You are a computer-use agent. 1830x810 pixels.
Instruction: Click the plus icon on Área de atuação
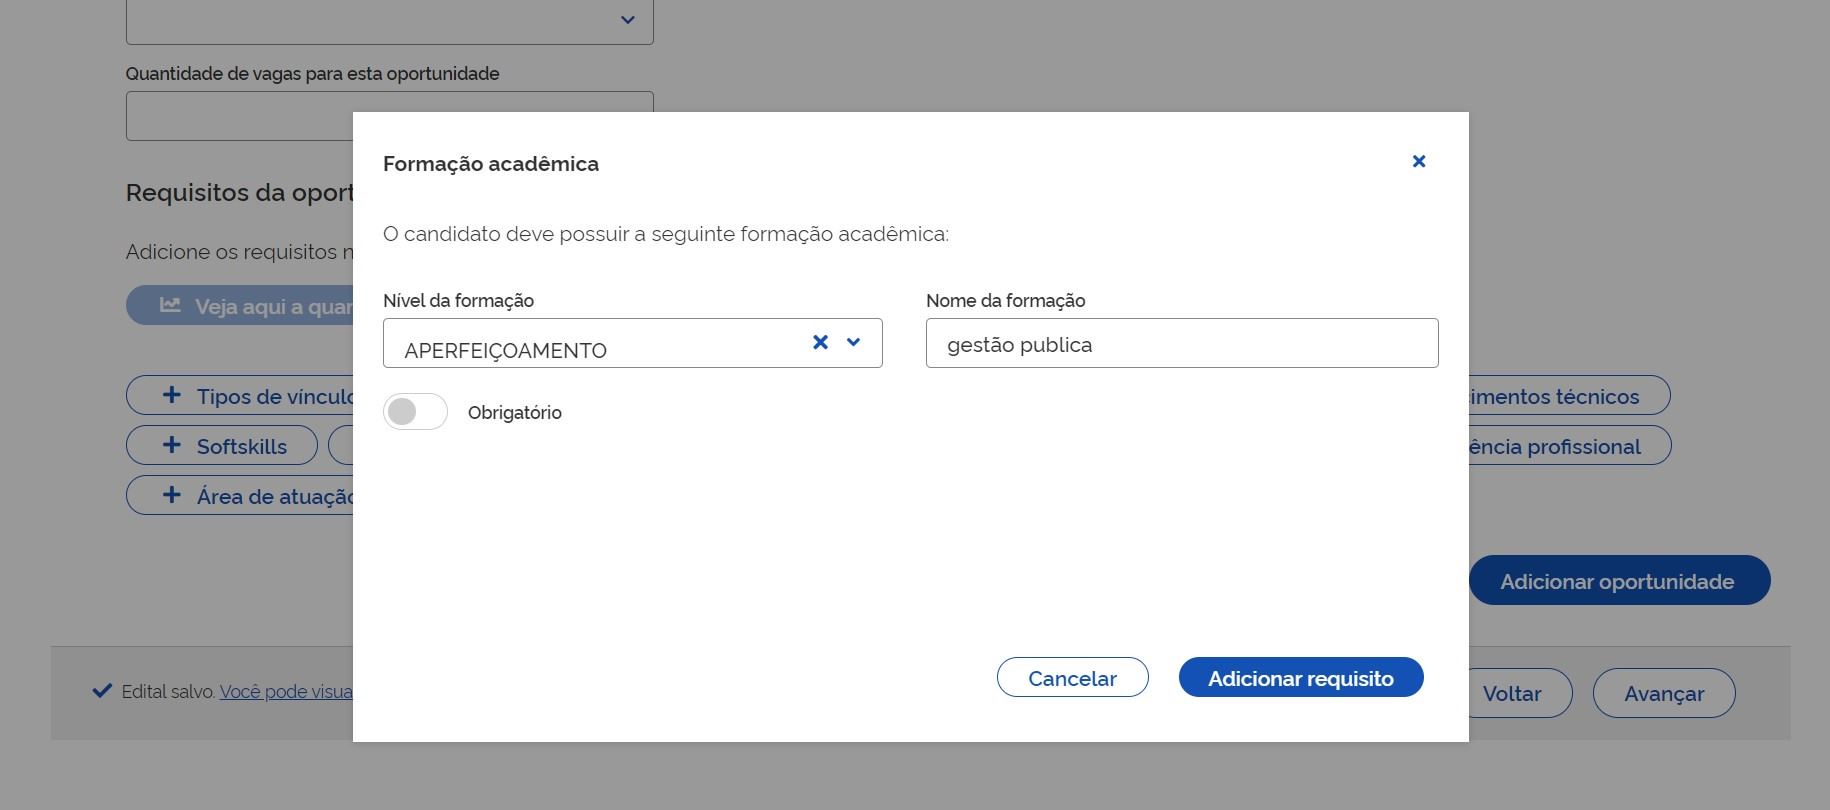(172, 495)
